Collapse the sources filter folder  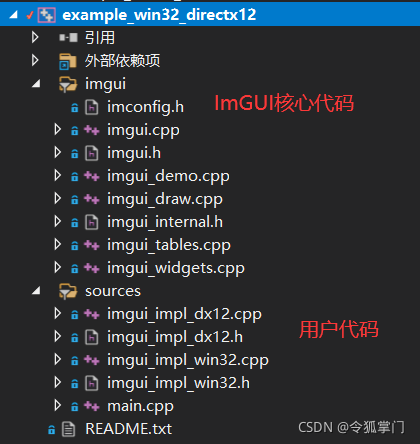pos(36,291)
